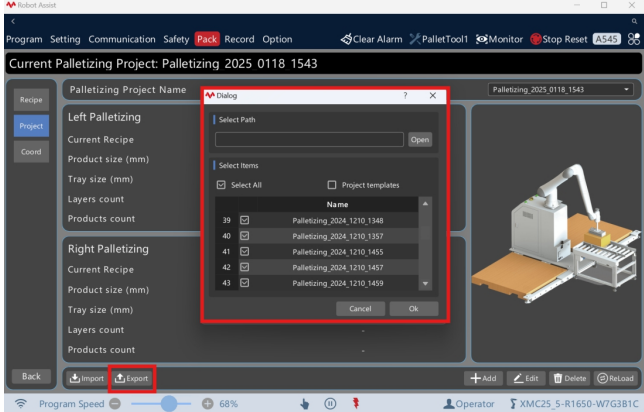Uncheck row 39 Palletizing_2024_1210_1348 checkbox
Viewport: 644px width, 412px height.
tap(244, 220)
